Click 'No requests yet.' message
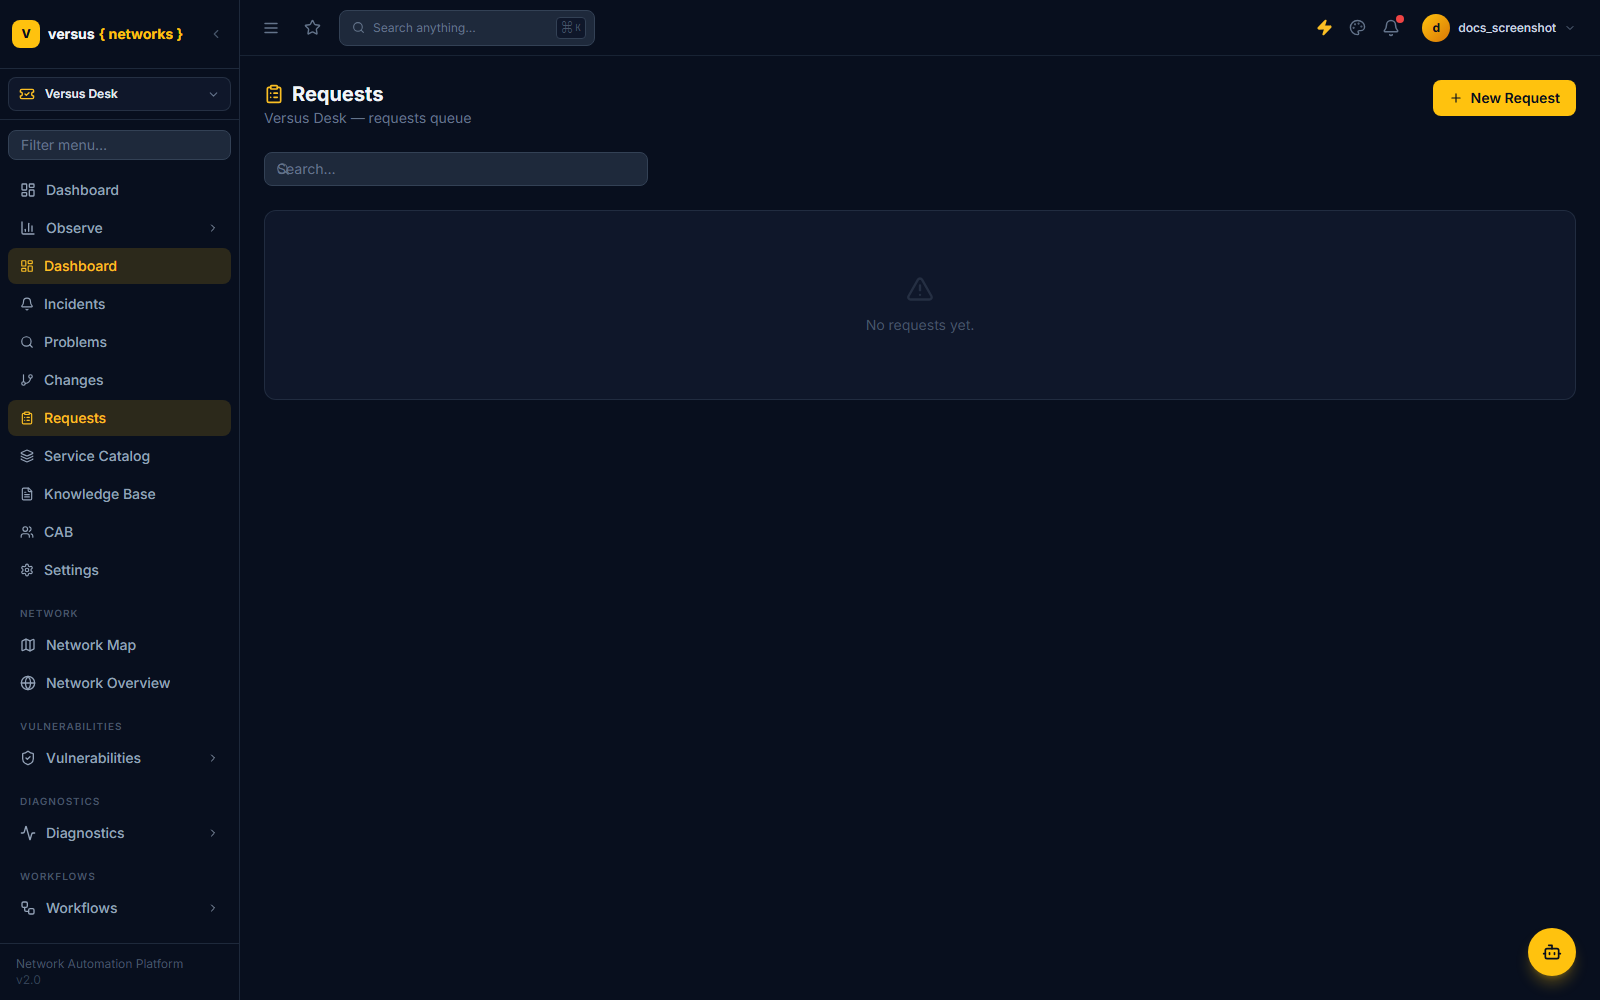 coord(920,325)
